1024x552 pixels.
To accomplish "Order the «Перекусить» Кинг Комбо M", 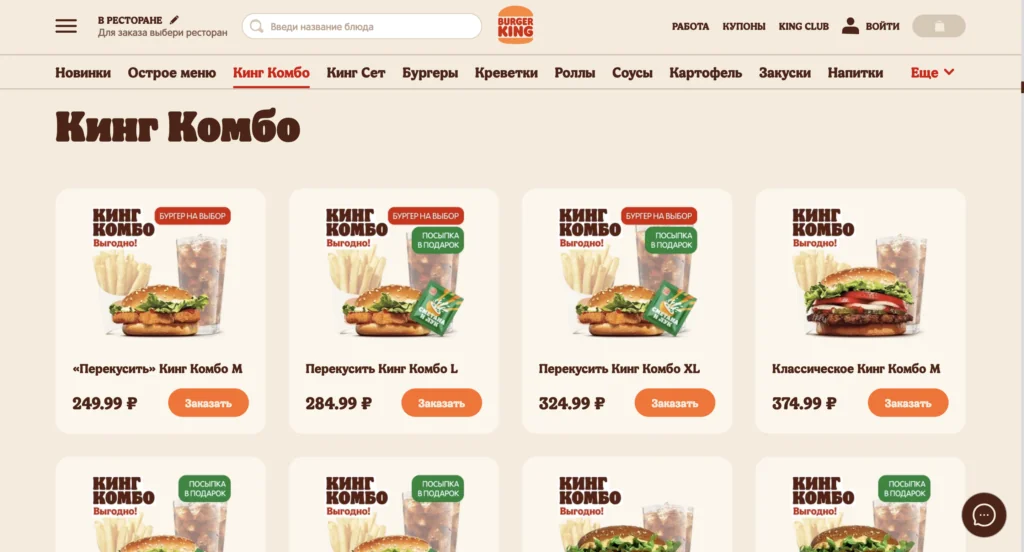I will [208, 403].
